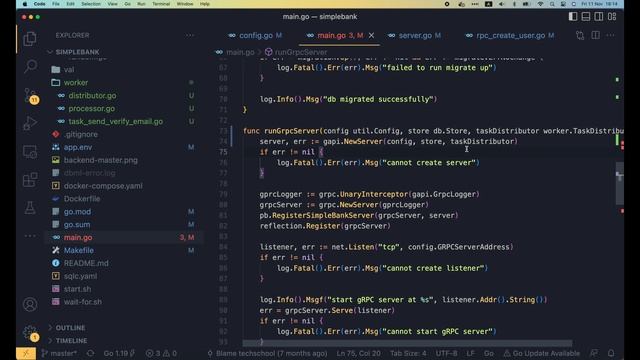
Task: Switch to rpc_create_user.go tab
Action: tap(510, 36)
